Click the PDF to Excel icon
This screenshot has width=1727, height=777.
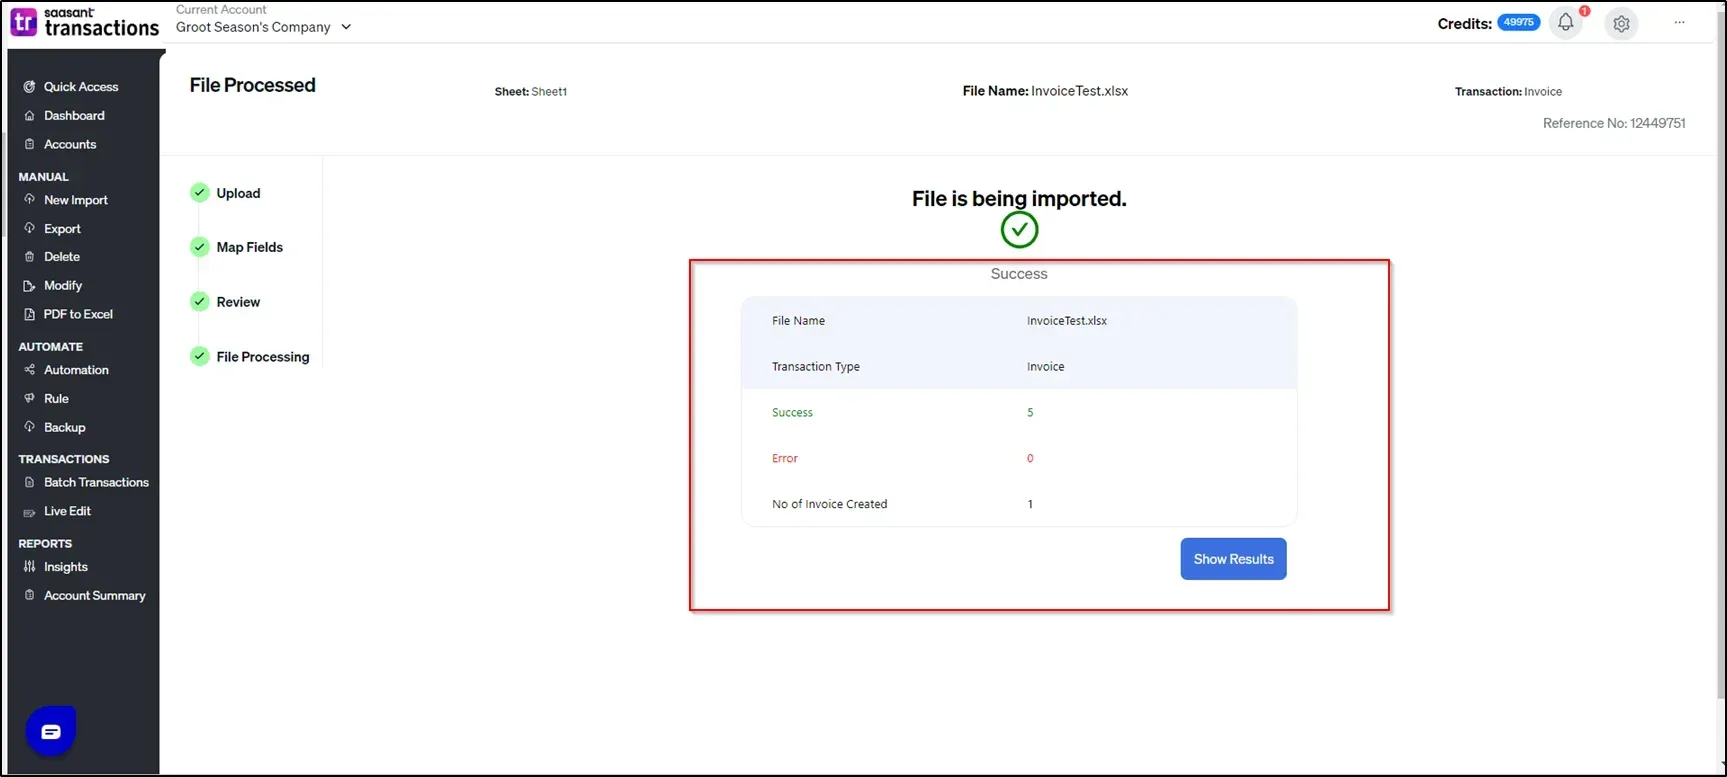(x=29, y=314)
